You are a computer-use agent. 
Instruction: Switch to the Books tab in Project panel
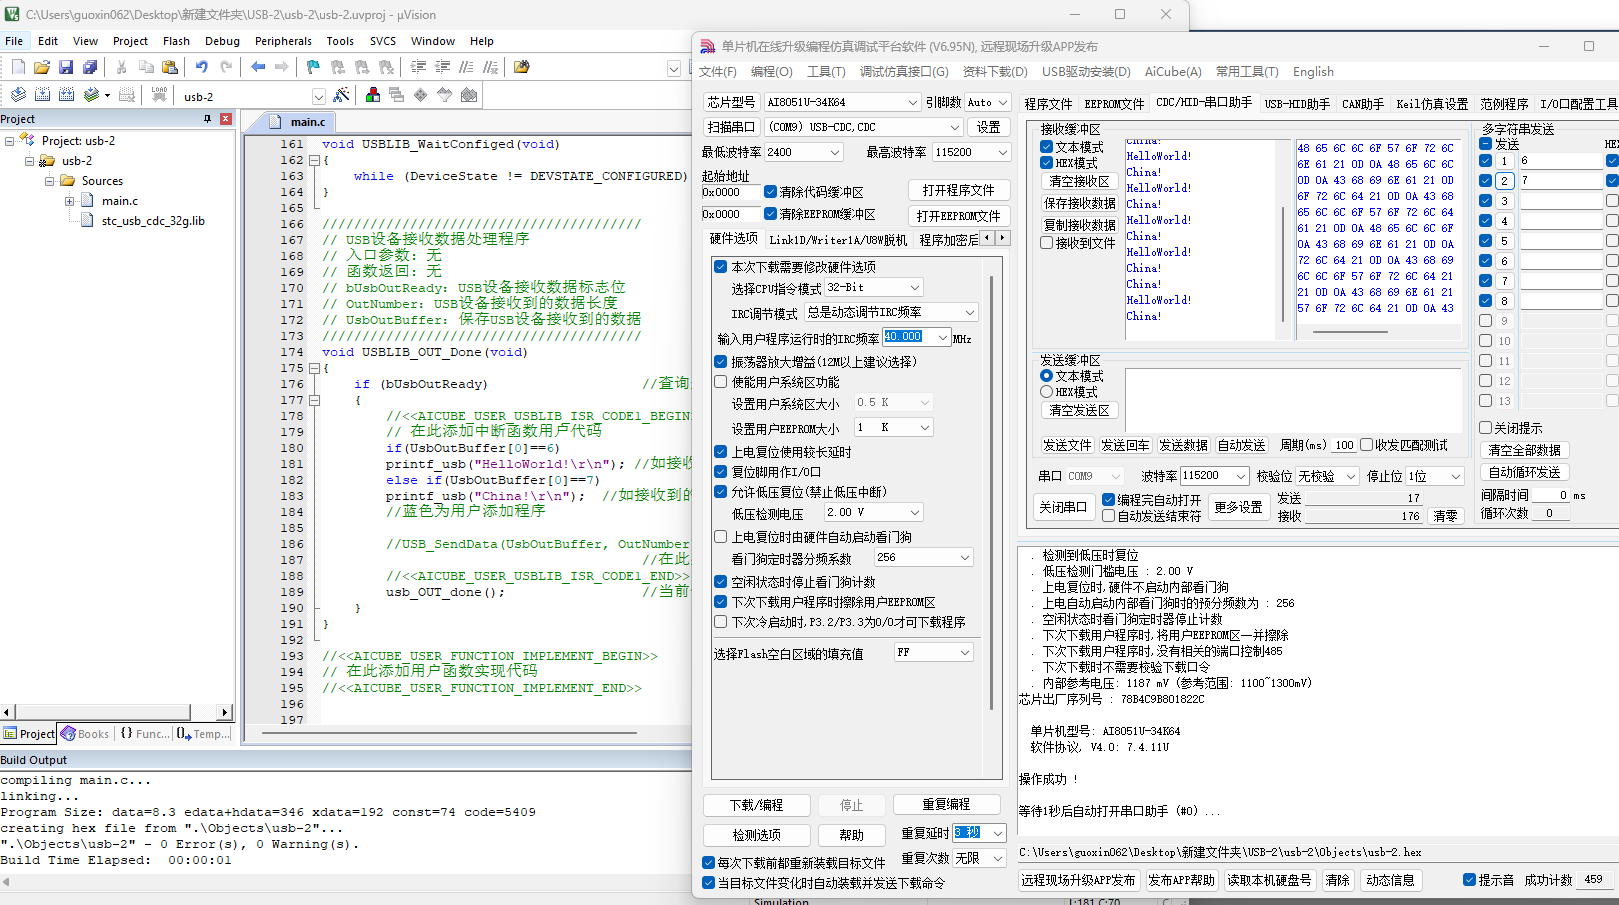point(86,734)
